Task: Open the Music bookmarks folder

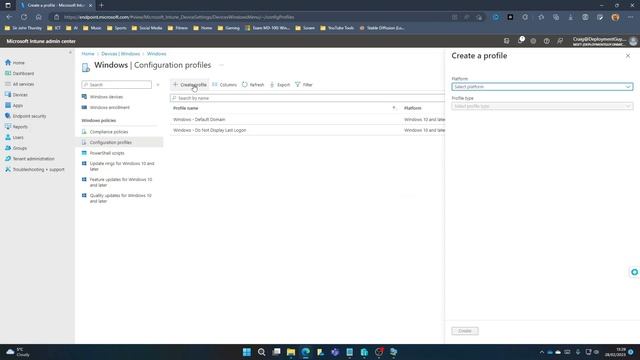Action: (x=92, y=28)
